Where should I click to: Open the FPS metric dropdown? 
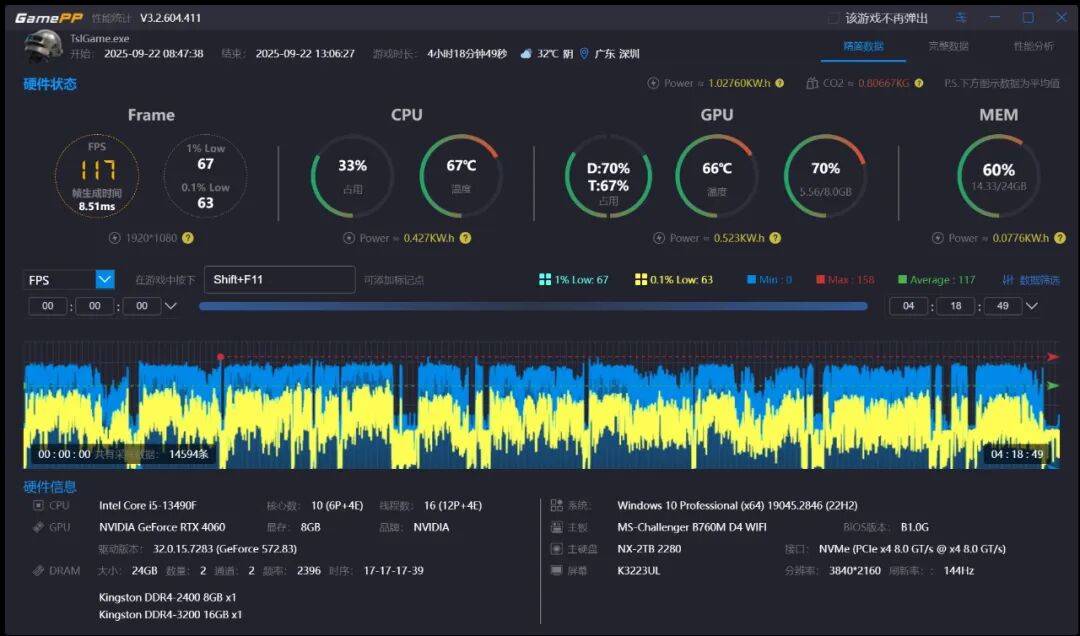105,280
